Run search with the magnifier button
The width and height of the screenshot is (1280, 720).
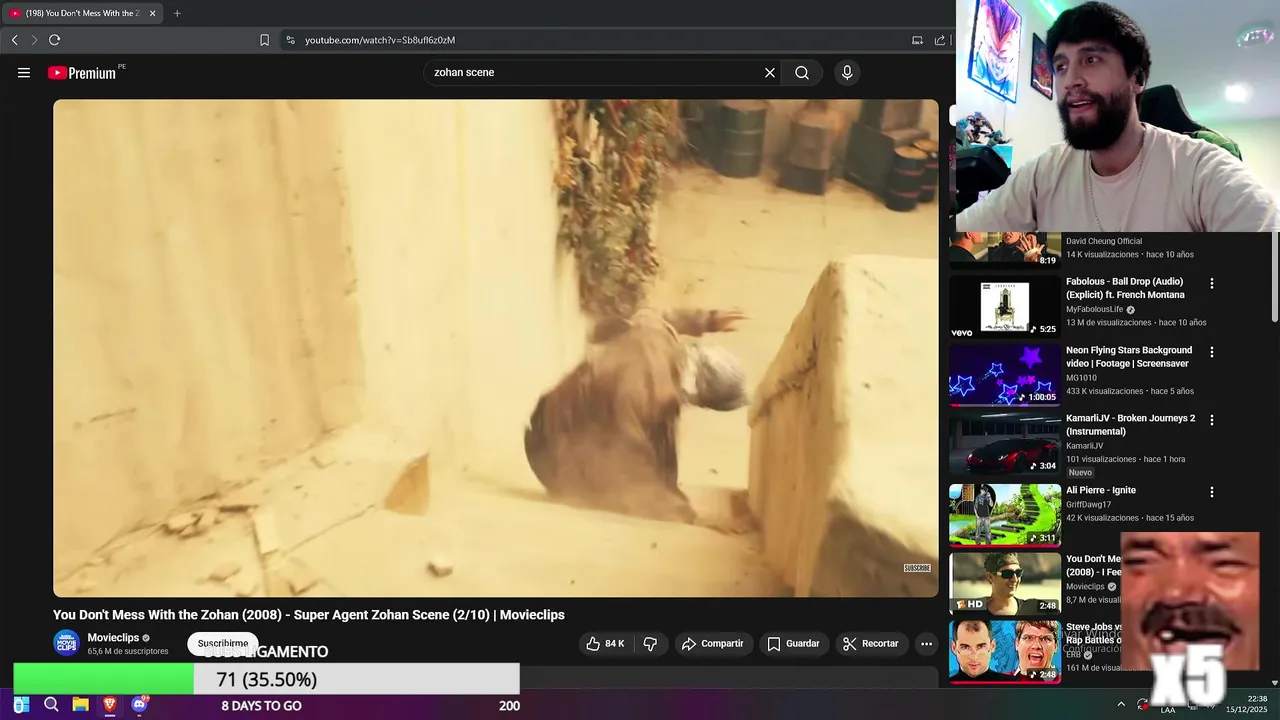[x=802, y=72]
